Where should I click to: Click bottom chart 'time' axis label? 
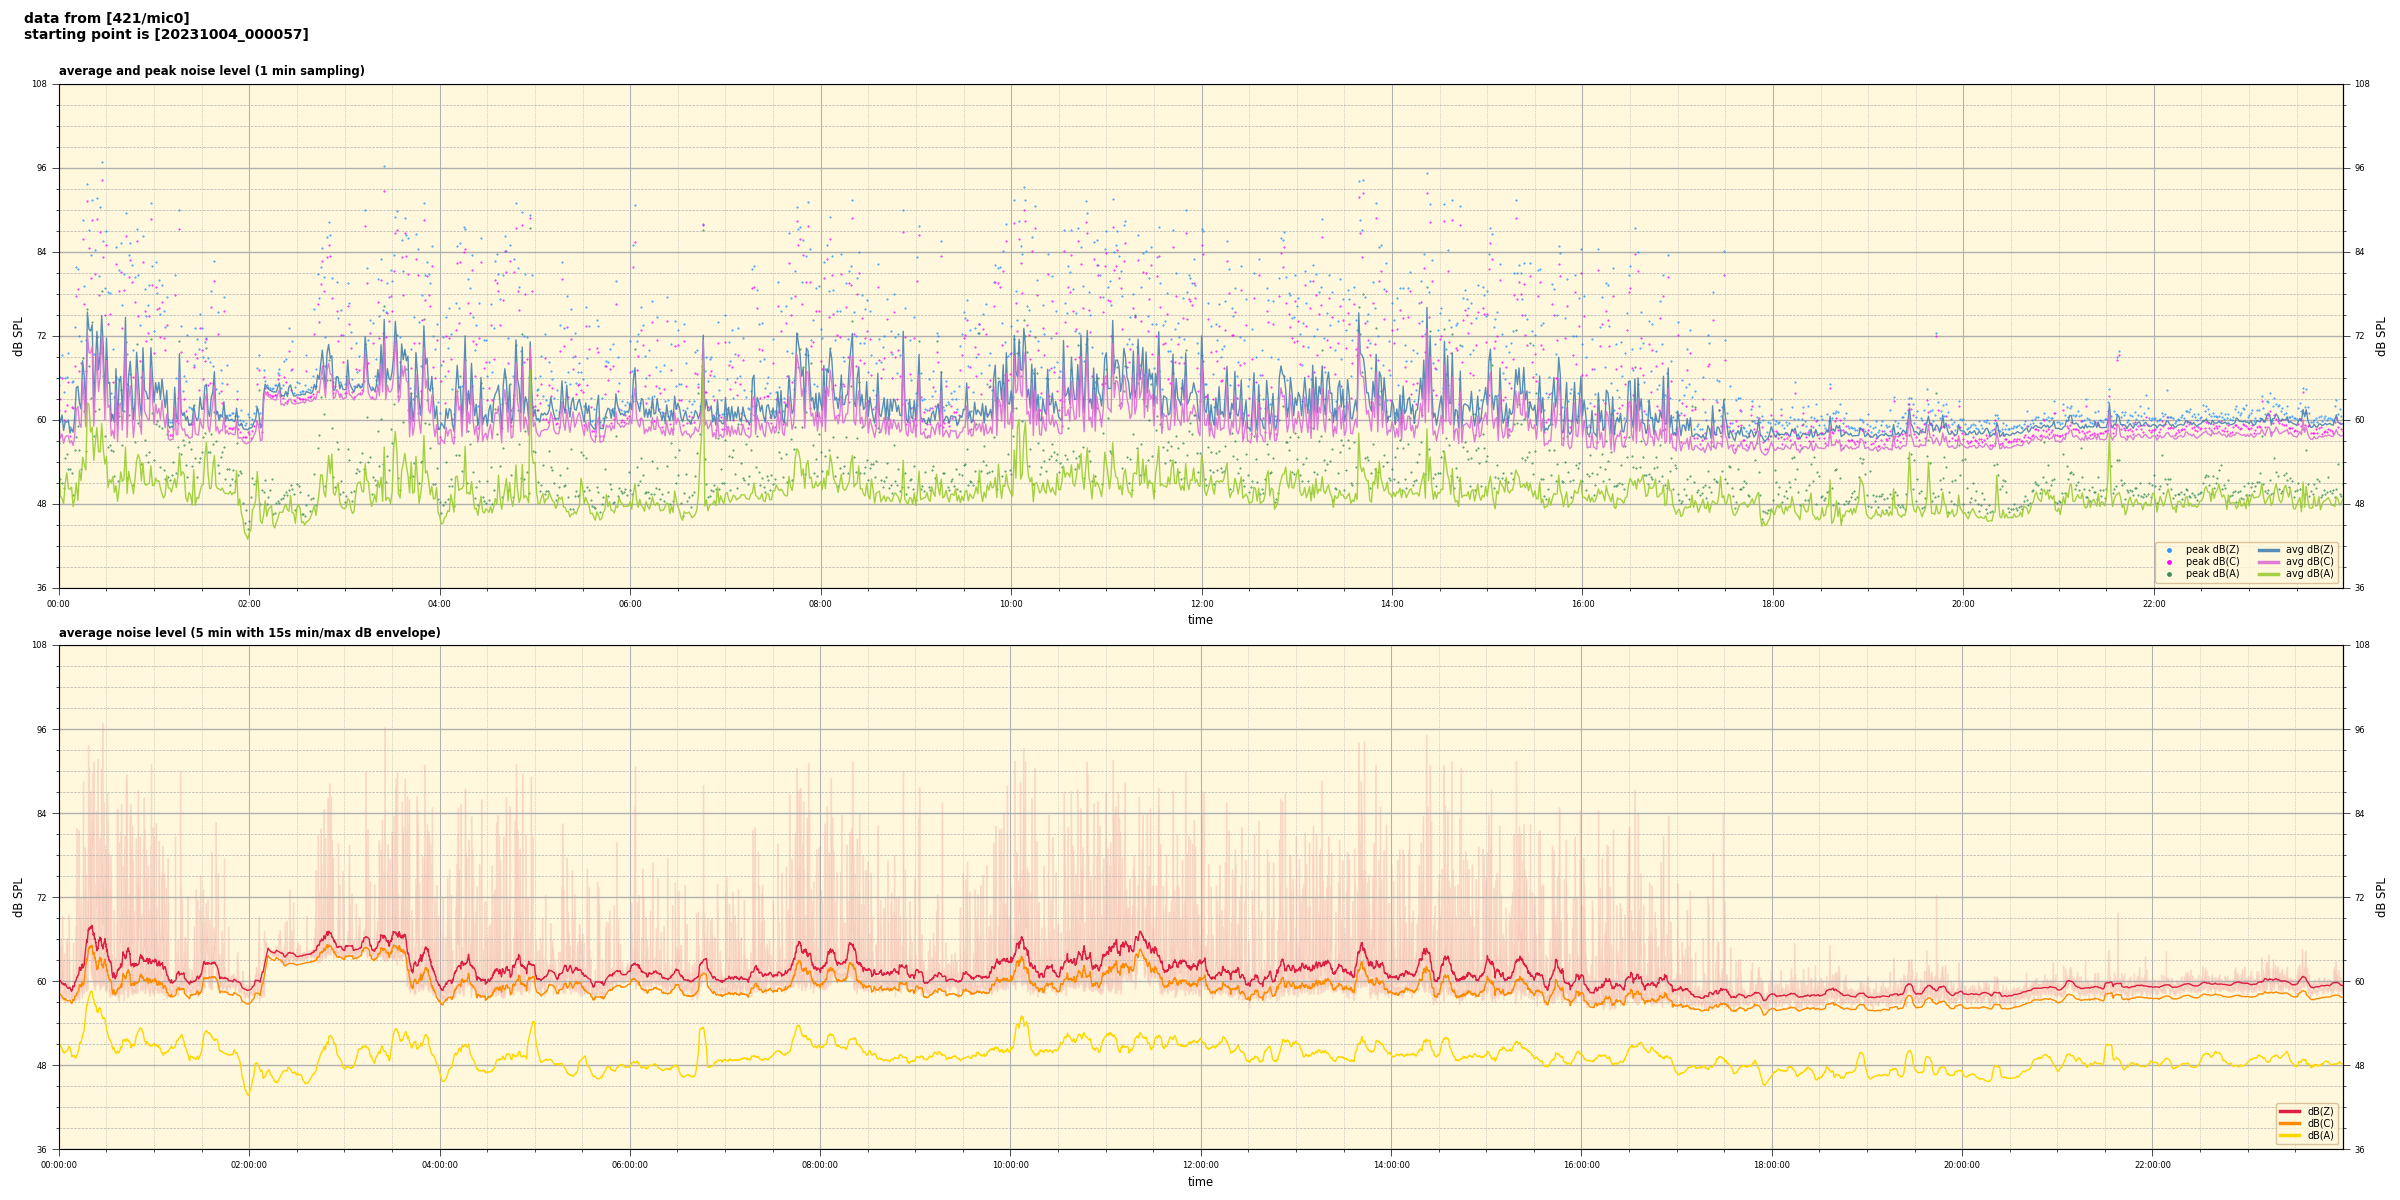[1200, 1182]
